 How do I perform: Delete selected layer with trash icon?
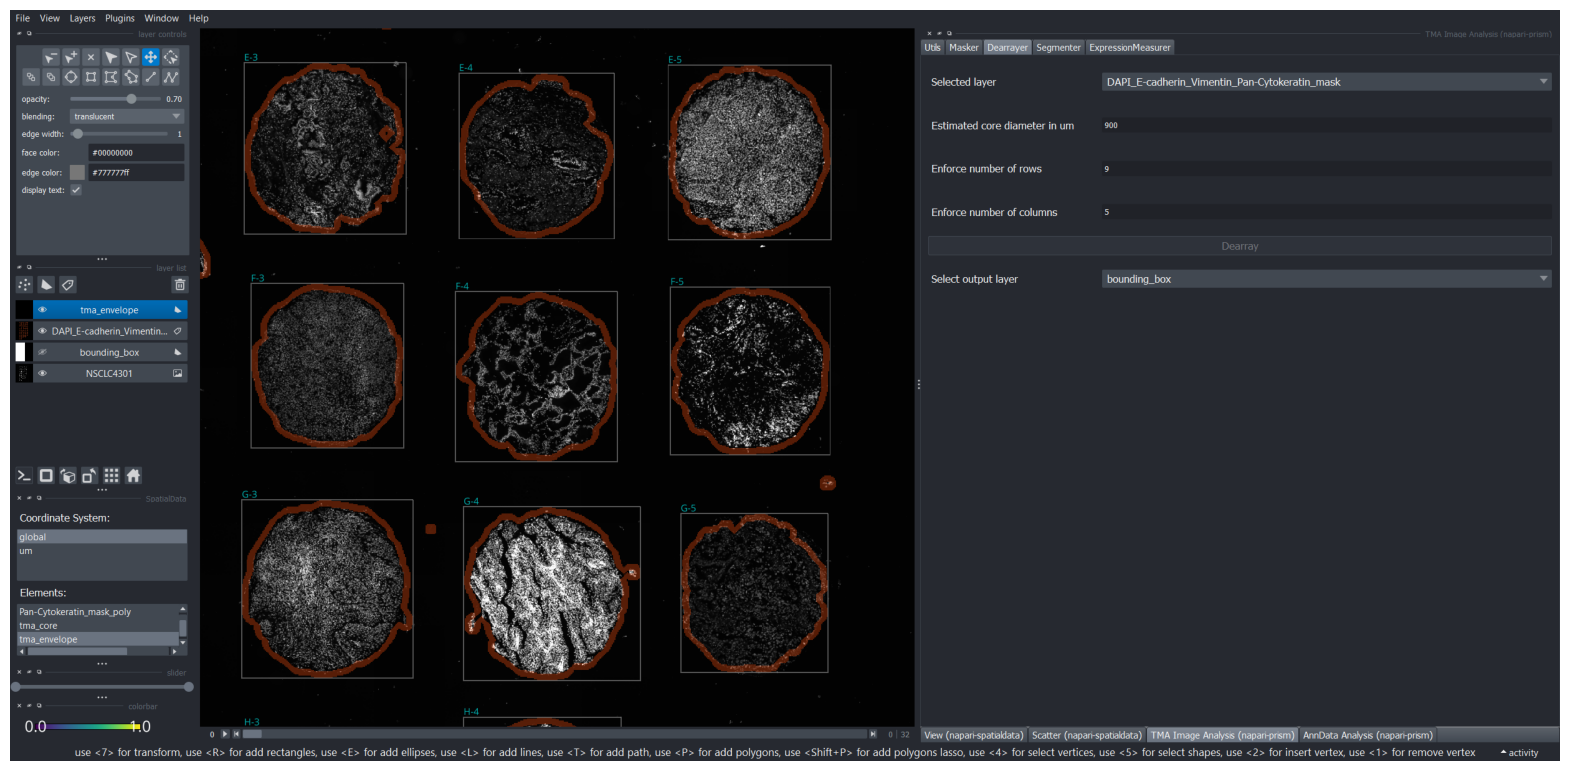coord(180,285)
